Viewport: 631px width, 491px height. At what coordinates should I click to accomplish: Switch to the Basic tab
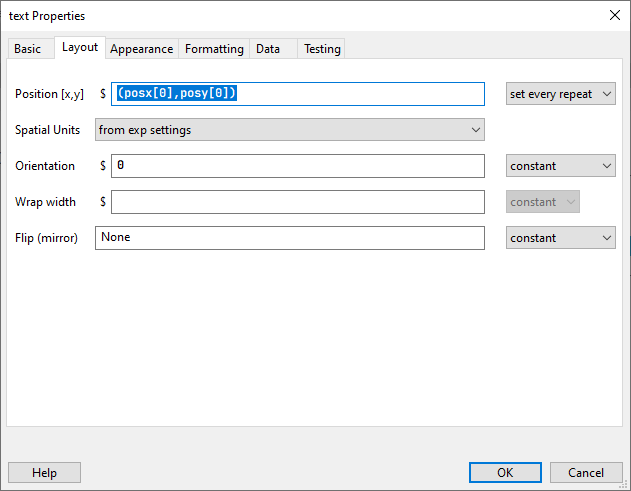(28, 48)
